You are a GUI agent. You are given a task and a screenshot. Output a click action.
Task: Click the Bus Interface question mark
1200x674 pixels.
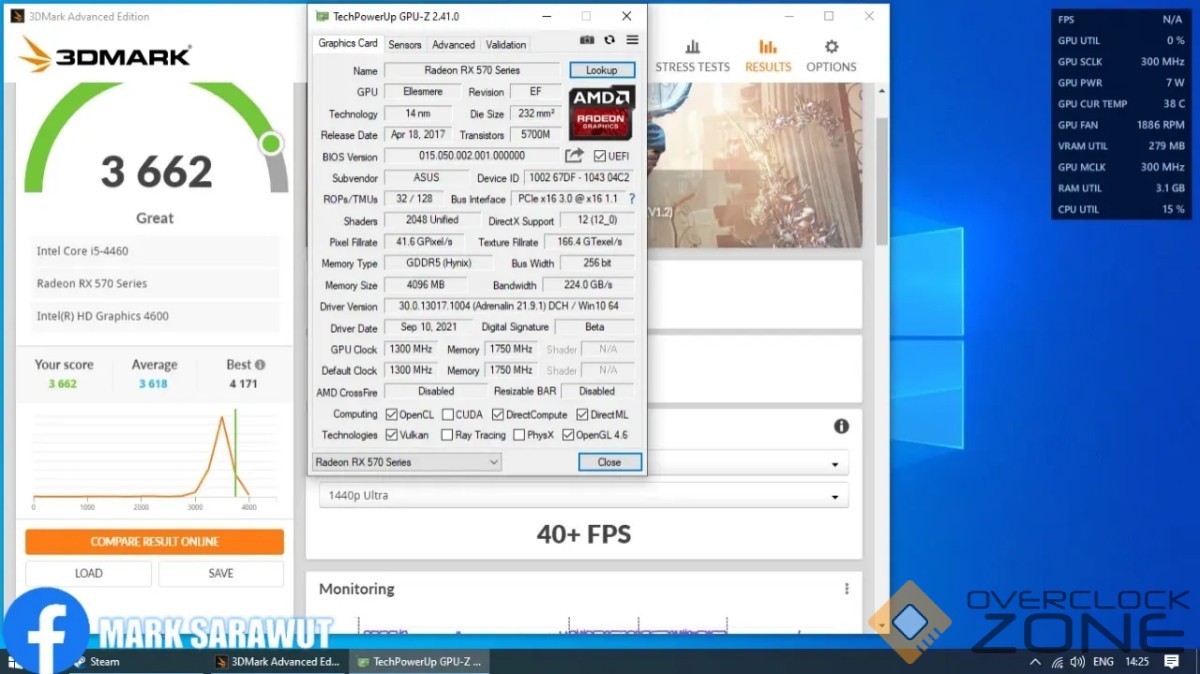pos(632,199)
